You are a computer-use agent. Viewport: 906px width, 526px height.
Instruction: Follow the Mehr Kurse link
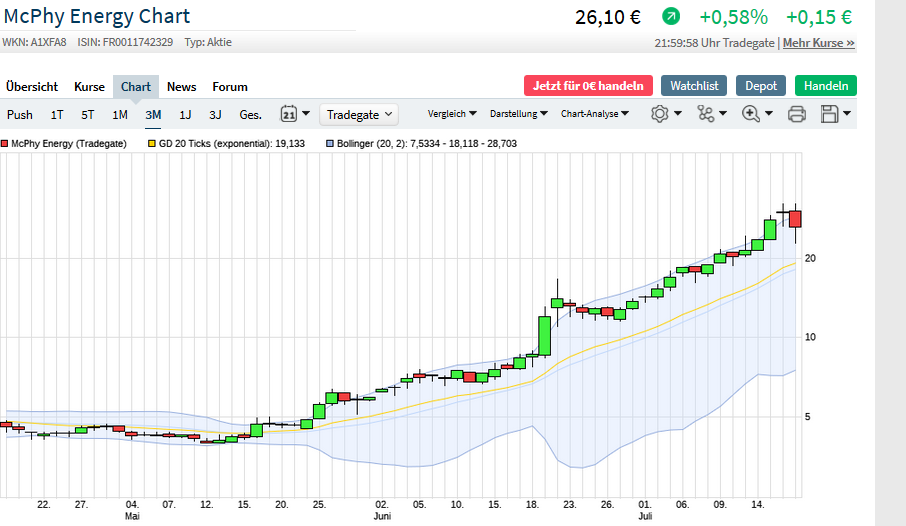point(819,43)
